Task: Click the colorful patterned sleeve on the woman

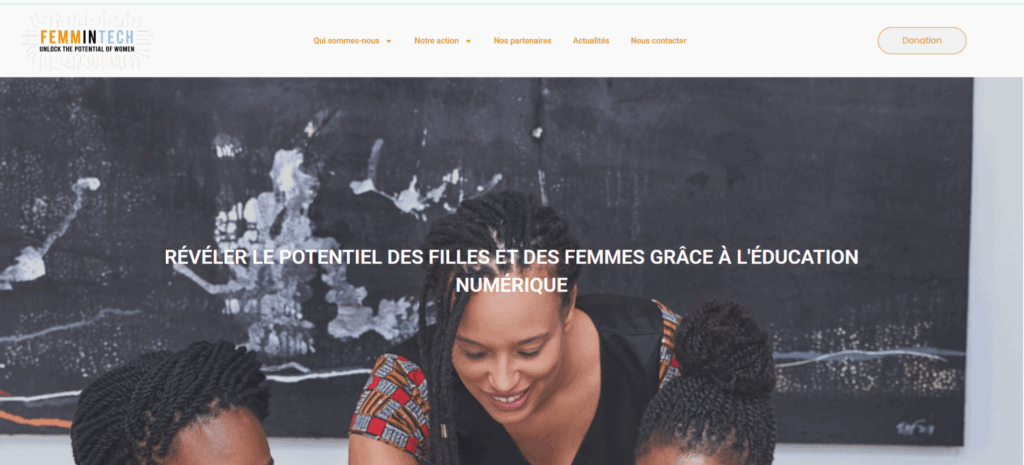Action: click(x=391, y=400)
